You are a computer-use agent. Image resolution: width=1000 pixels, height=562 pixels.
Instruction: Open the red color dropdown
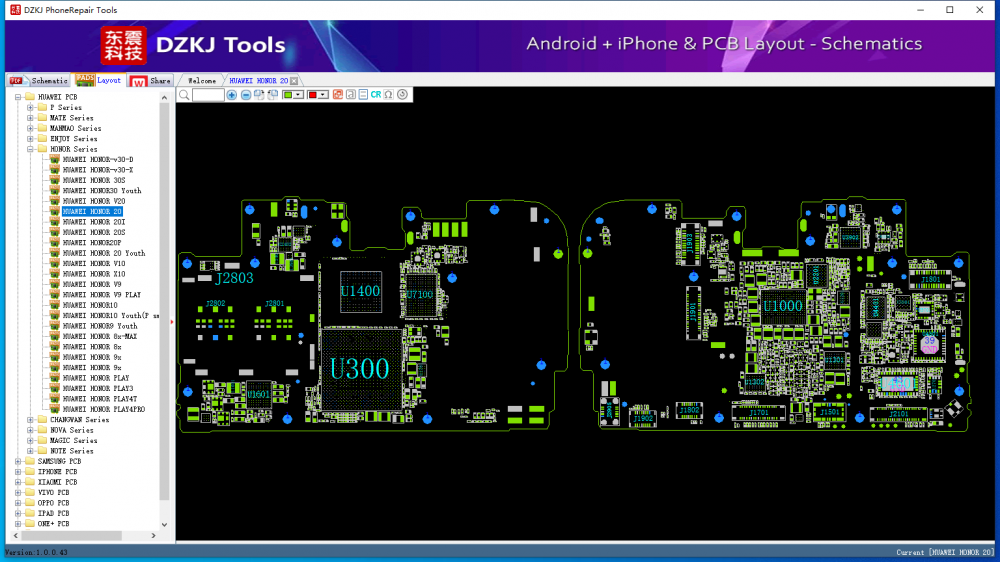[x=323, y=94]
